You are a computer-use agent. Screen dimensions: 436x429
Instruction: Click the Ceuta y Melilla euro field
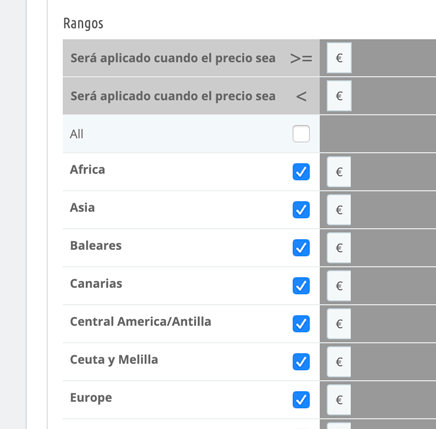pyautogui.click(x=339, y=362)
